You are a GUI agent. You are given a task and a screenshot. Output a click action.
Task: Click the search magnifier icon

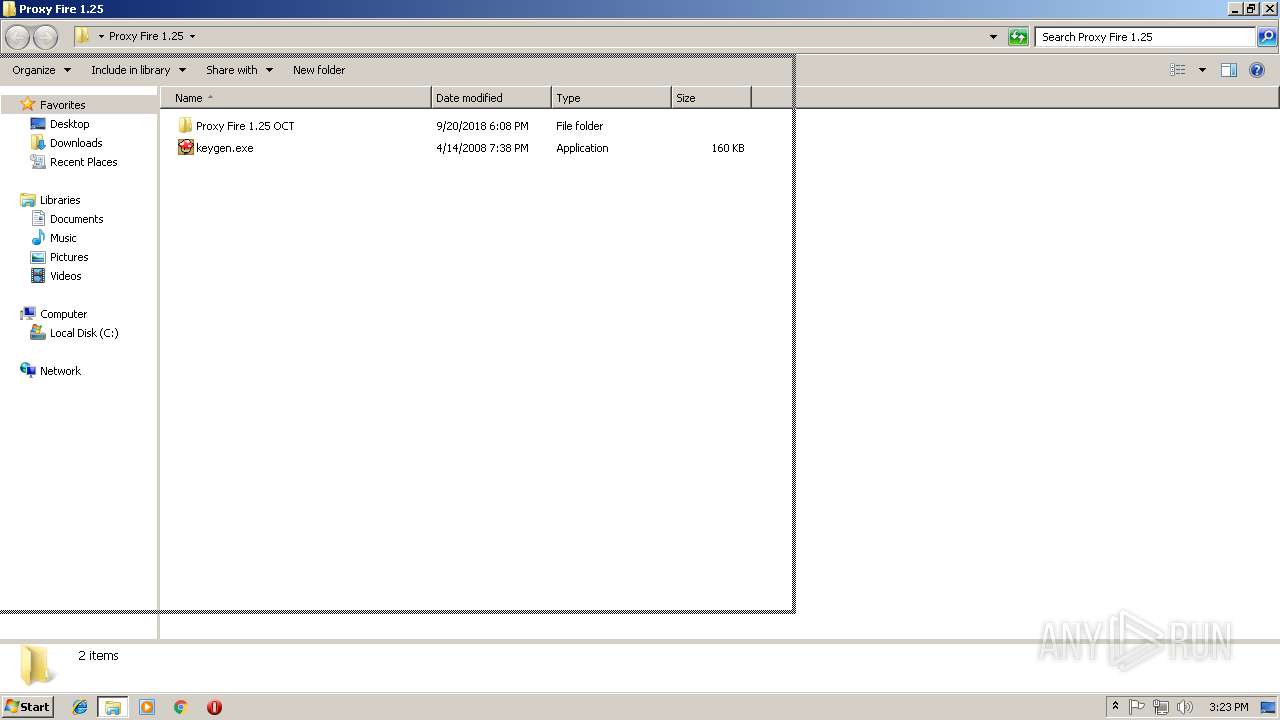point(1267,37)
